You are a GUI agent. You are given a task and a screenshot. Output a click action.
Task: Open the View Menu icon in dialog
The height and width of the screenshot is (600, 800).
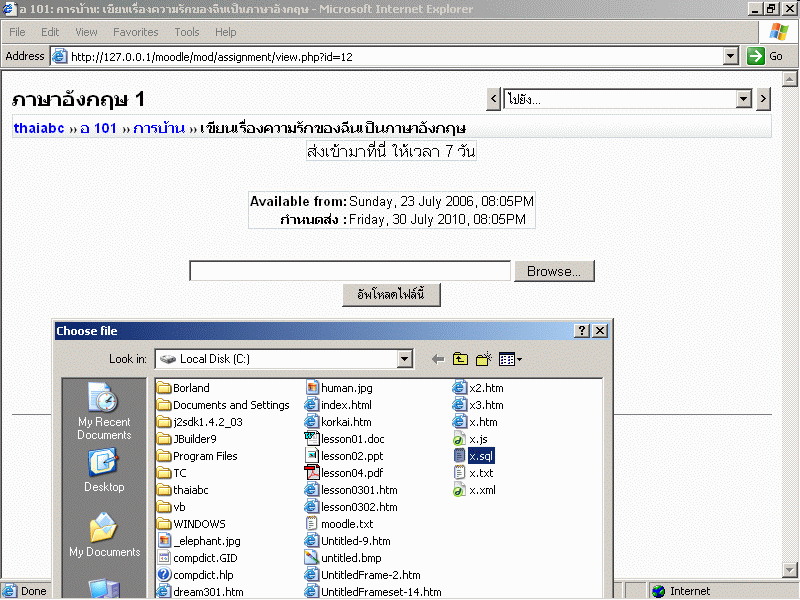pyautogui.click(x=510, y=359)
